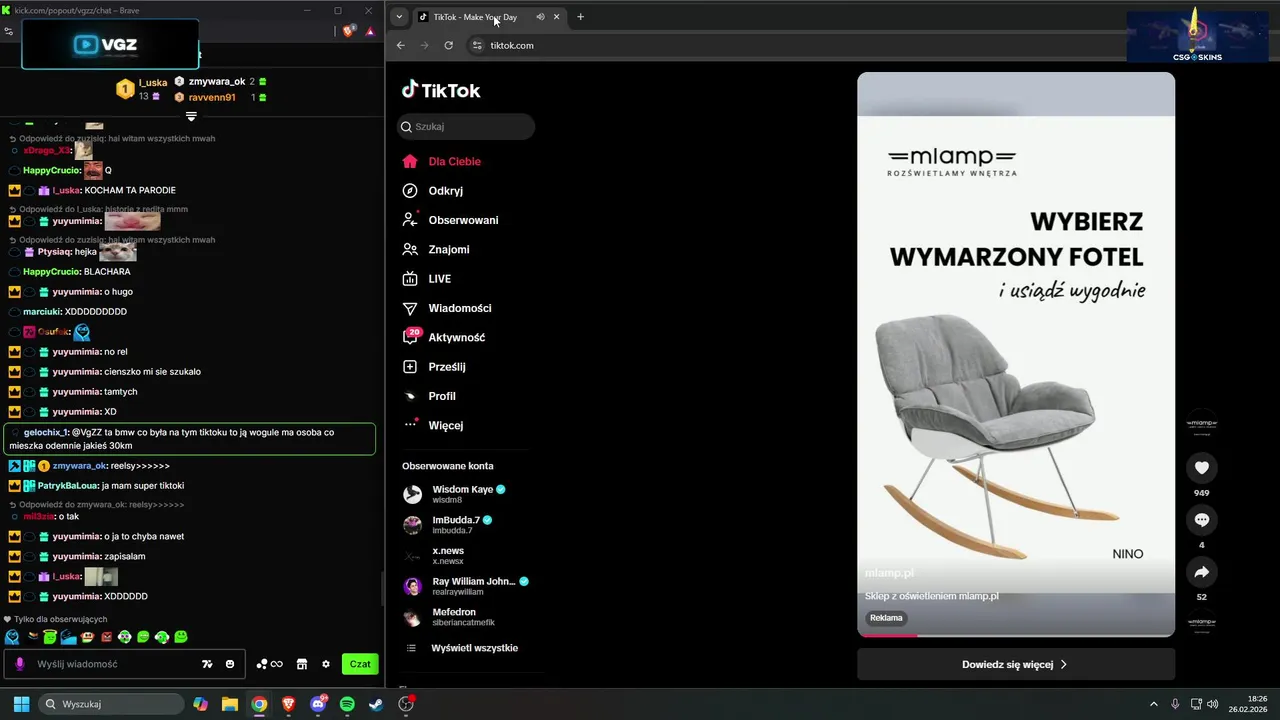Share the mlamp video with arrow icon

(x=1202, y=572)
